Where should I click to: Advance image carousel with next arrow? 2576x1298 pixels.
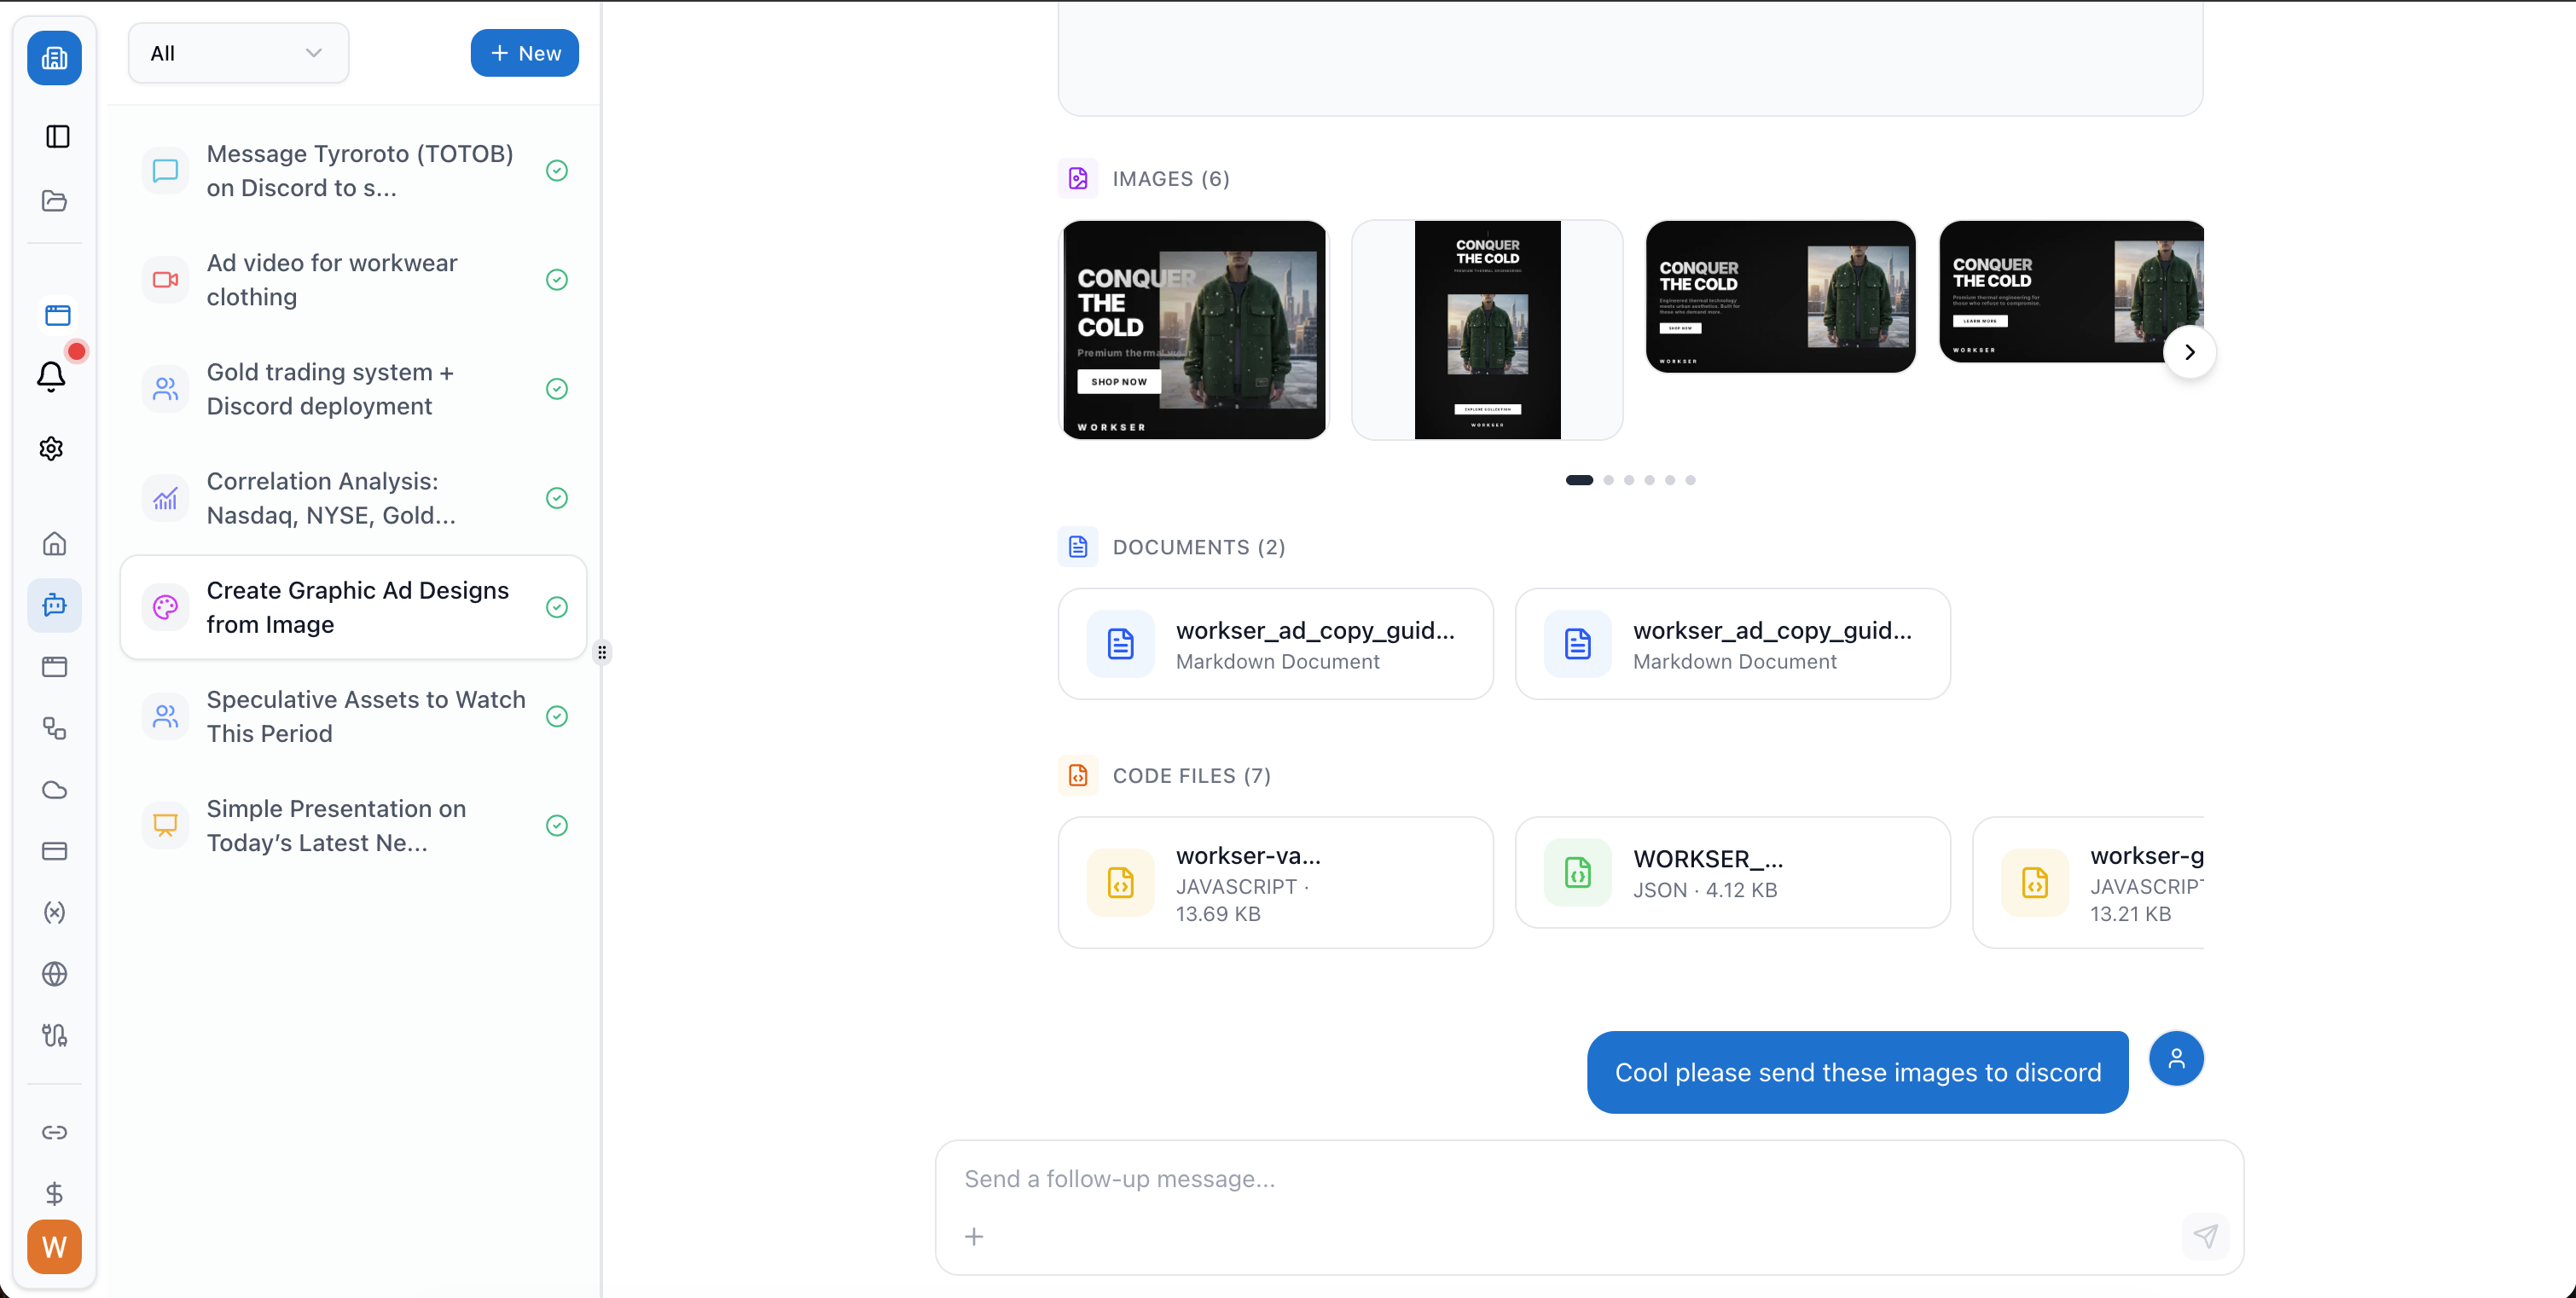tap(2189, 352)
